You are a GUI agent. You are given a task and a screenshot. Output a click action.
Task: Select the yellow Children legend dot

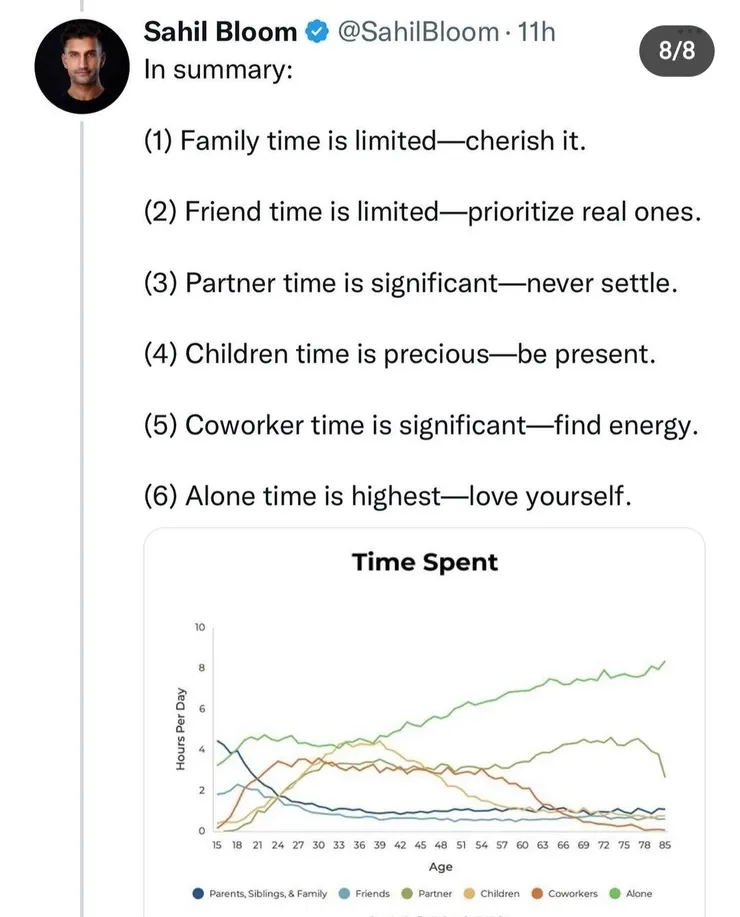click(468, 893)
